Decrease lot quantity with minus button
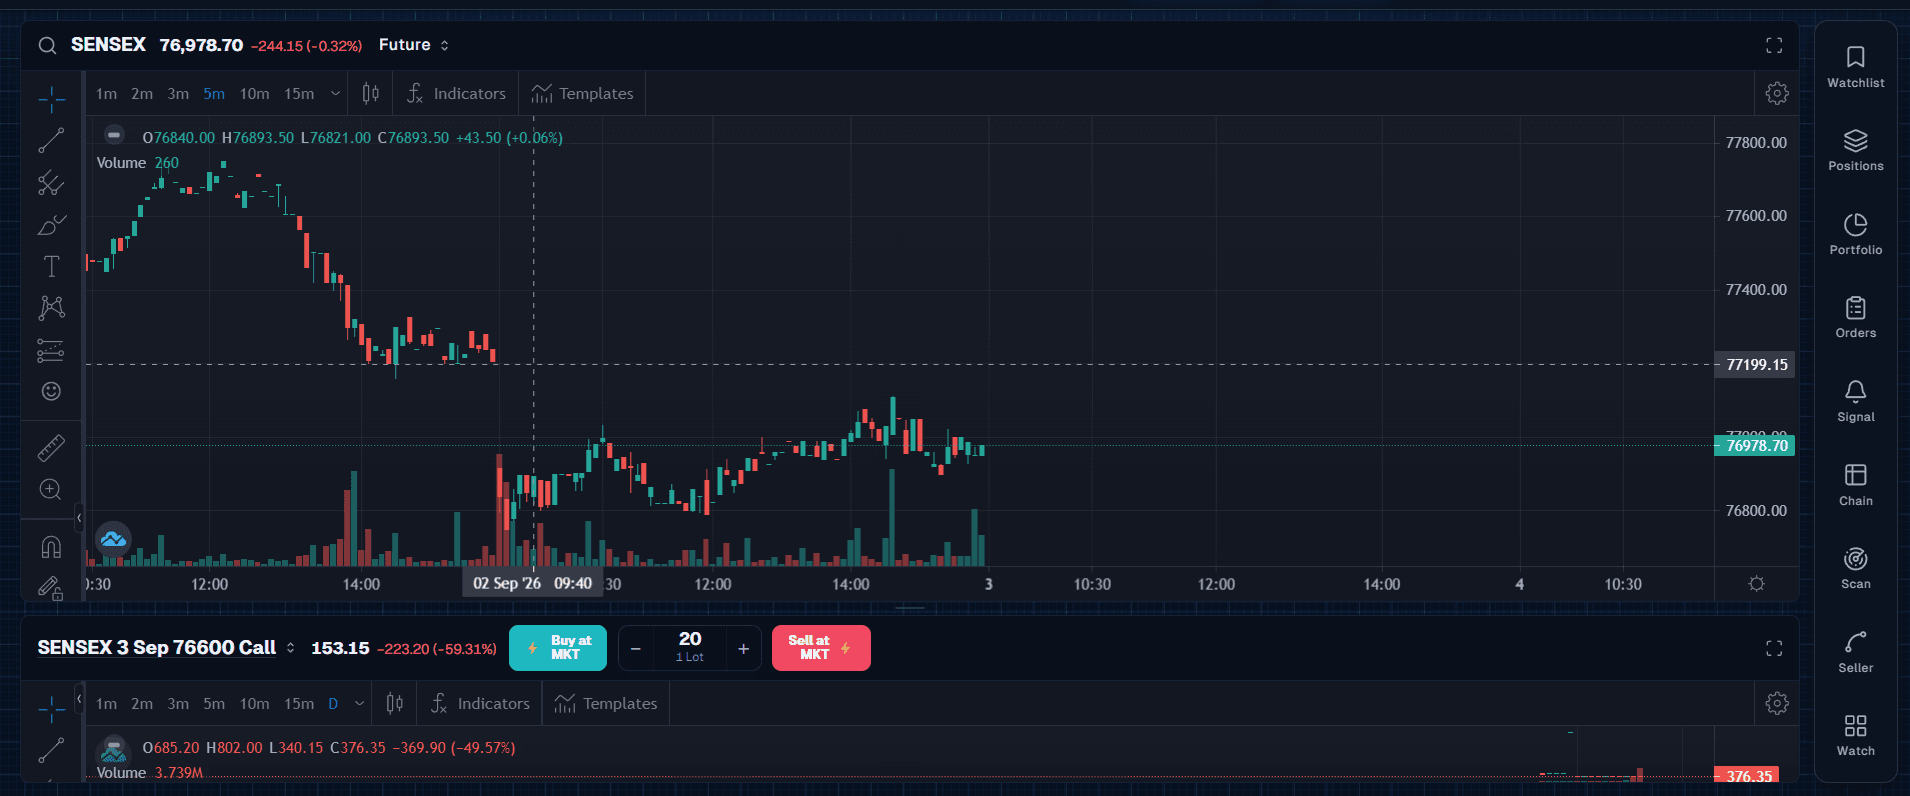 coord(635,649)
